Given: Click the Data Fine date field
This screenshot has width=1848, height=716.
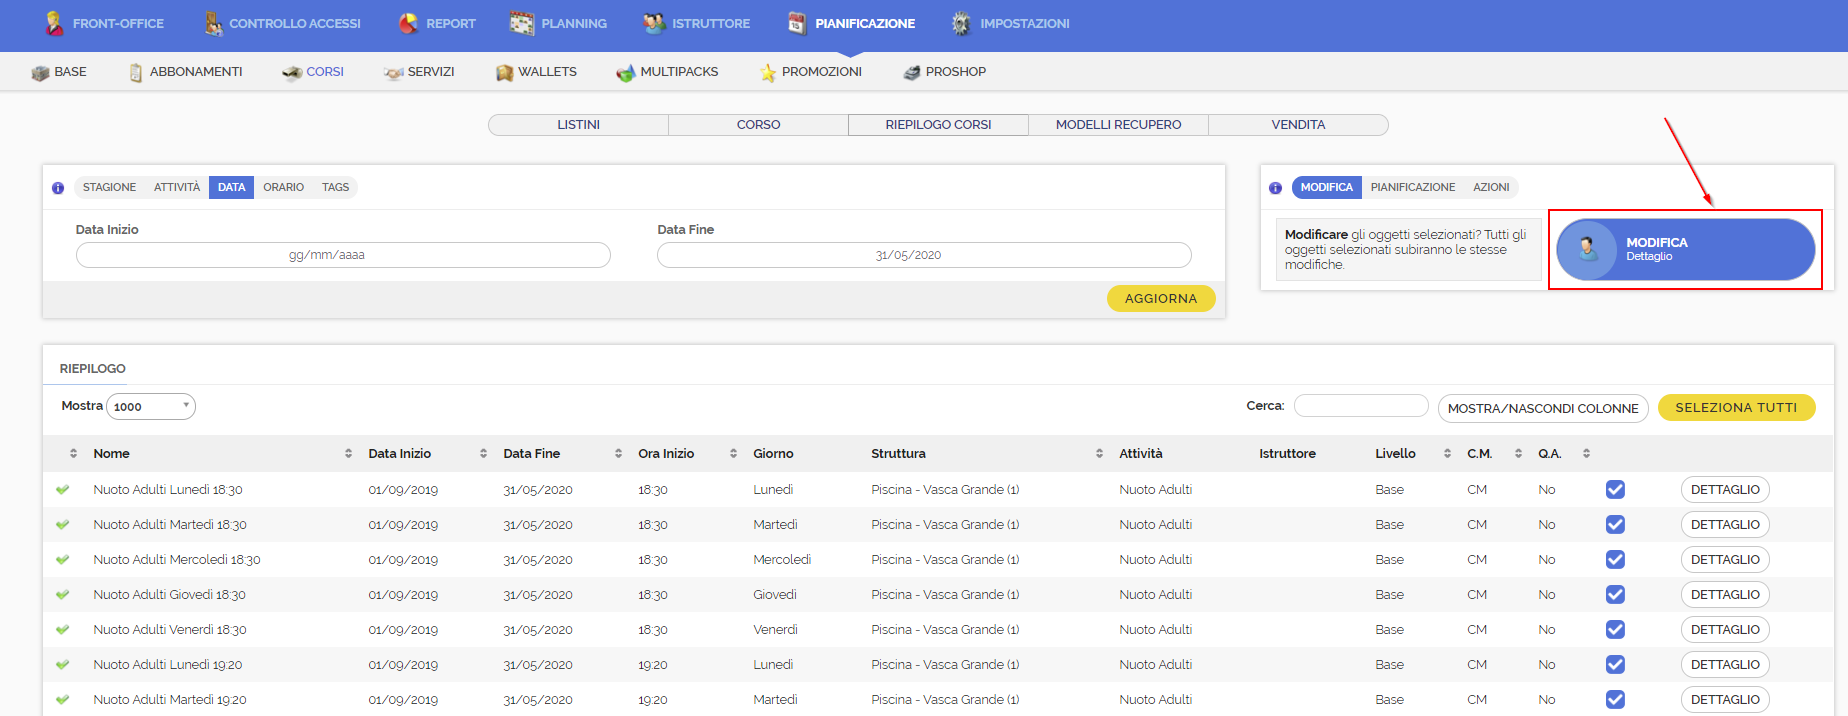Looking at the screenshot, I should [x=924, y=255].
